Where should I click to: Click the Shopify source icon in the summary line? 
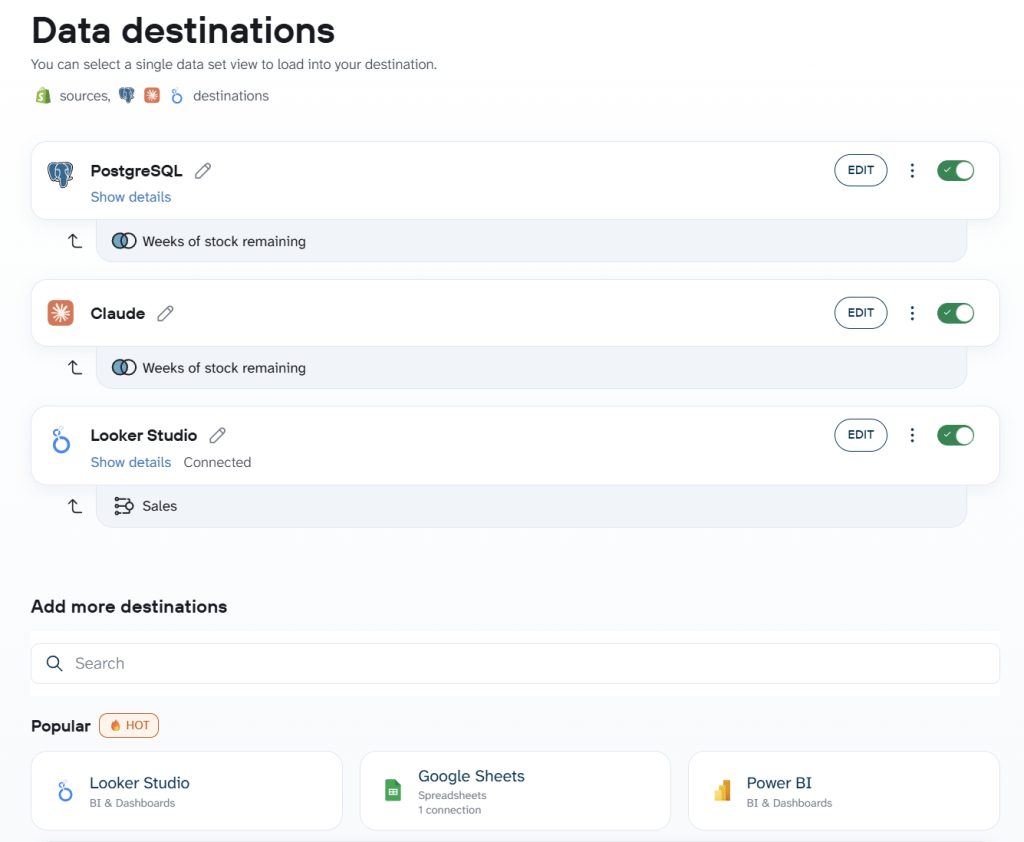[x=43, y=96]
